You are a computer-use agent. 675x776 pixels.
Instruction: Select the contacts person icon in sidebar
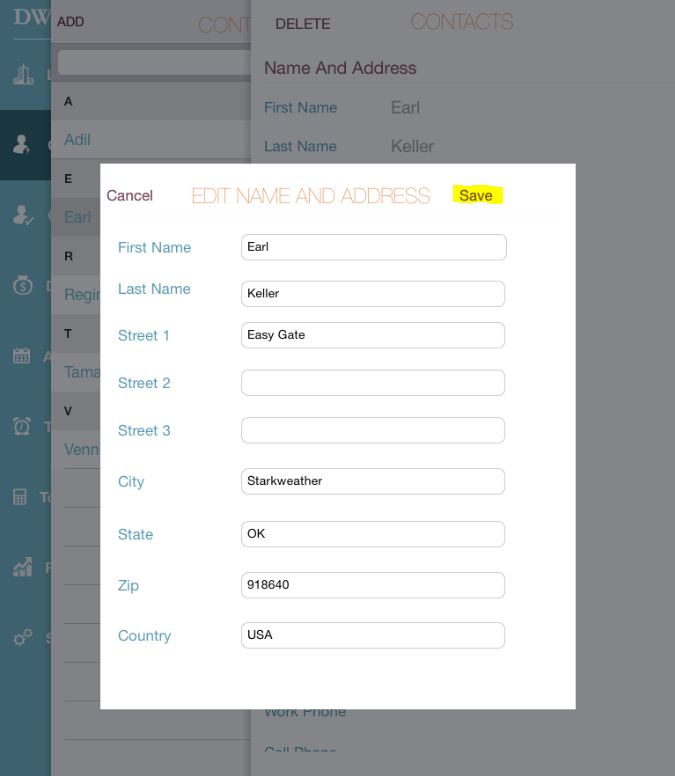(x=21, y=144)
